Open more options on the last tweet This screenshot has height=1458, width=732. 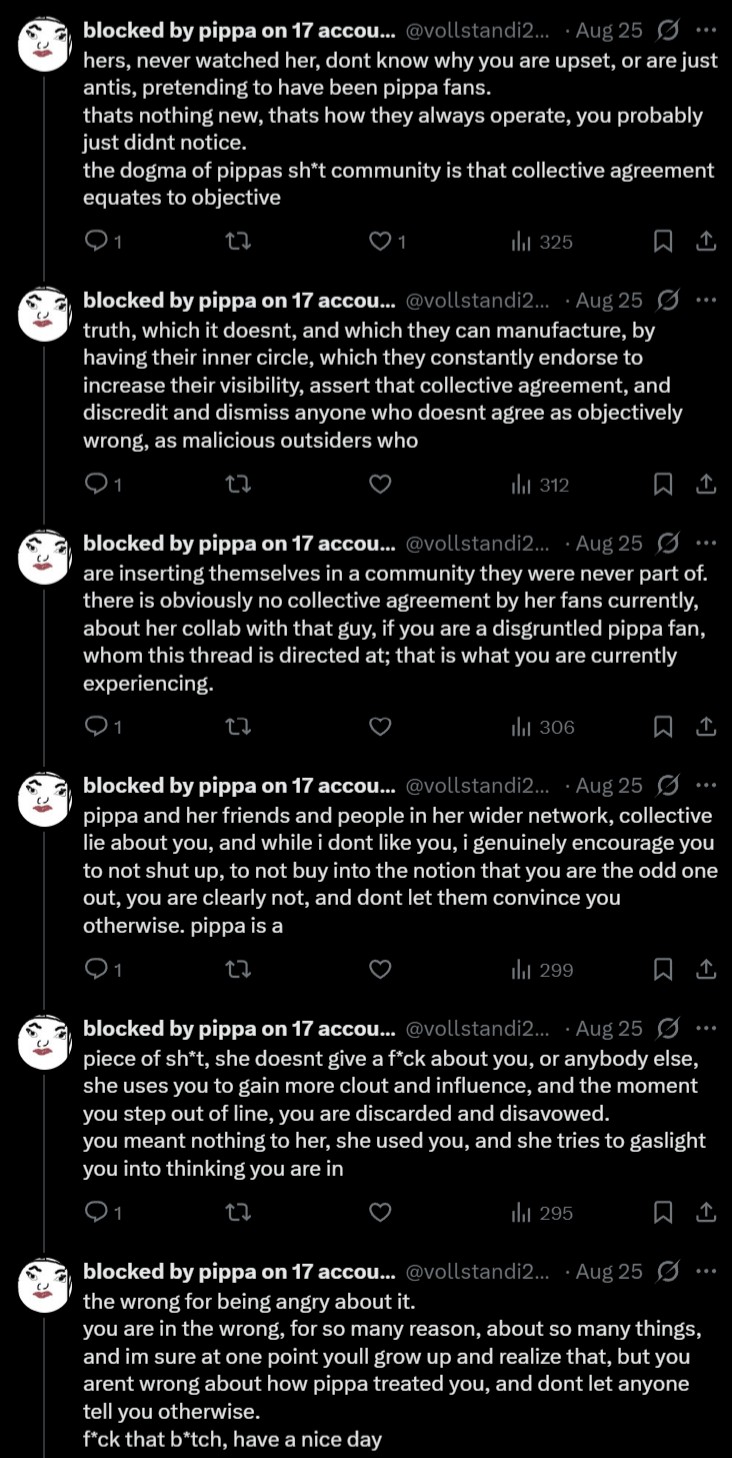[x=706, y=1272]
